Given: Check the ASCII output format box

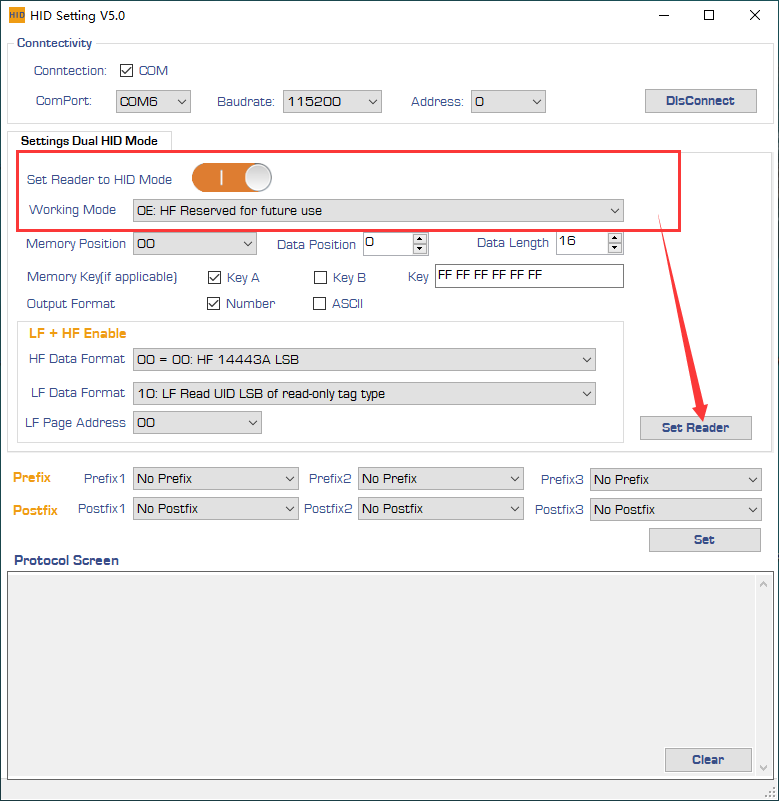Looking at the screenshot, I should coord(321,304).
